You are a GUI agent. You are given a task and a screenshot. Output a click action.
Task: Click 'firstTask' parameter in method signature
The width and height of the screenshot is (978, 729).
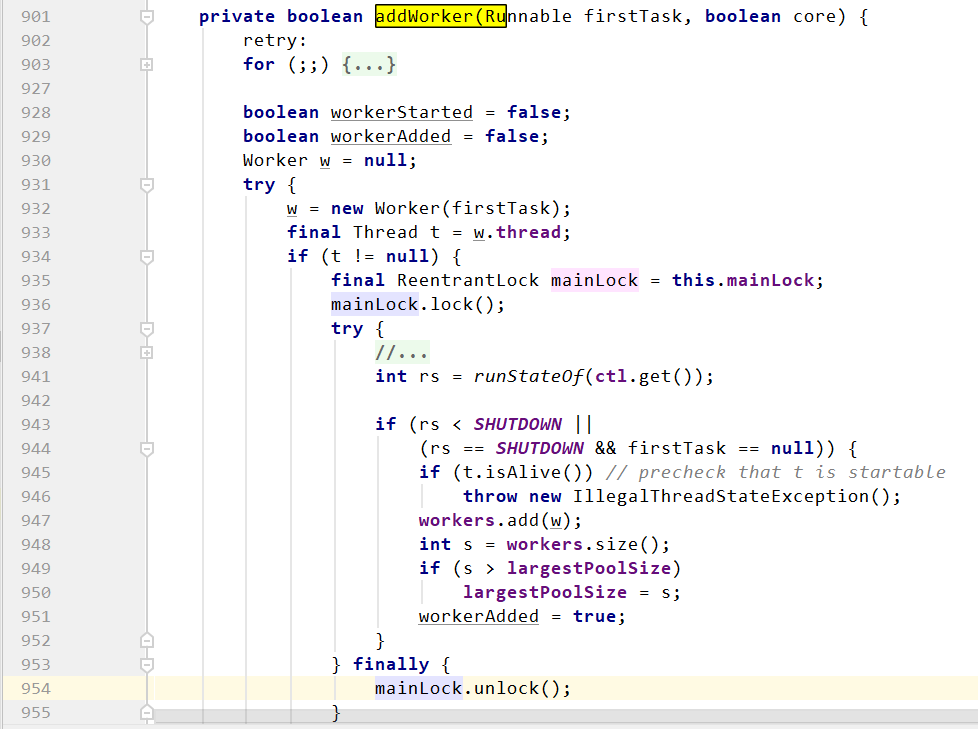[x=632, y=17]
